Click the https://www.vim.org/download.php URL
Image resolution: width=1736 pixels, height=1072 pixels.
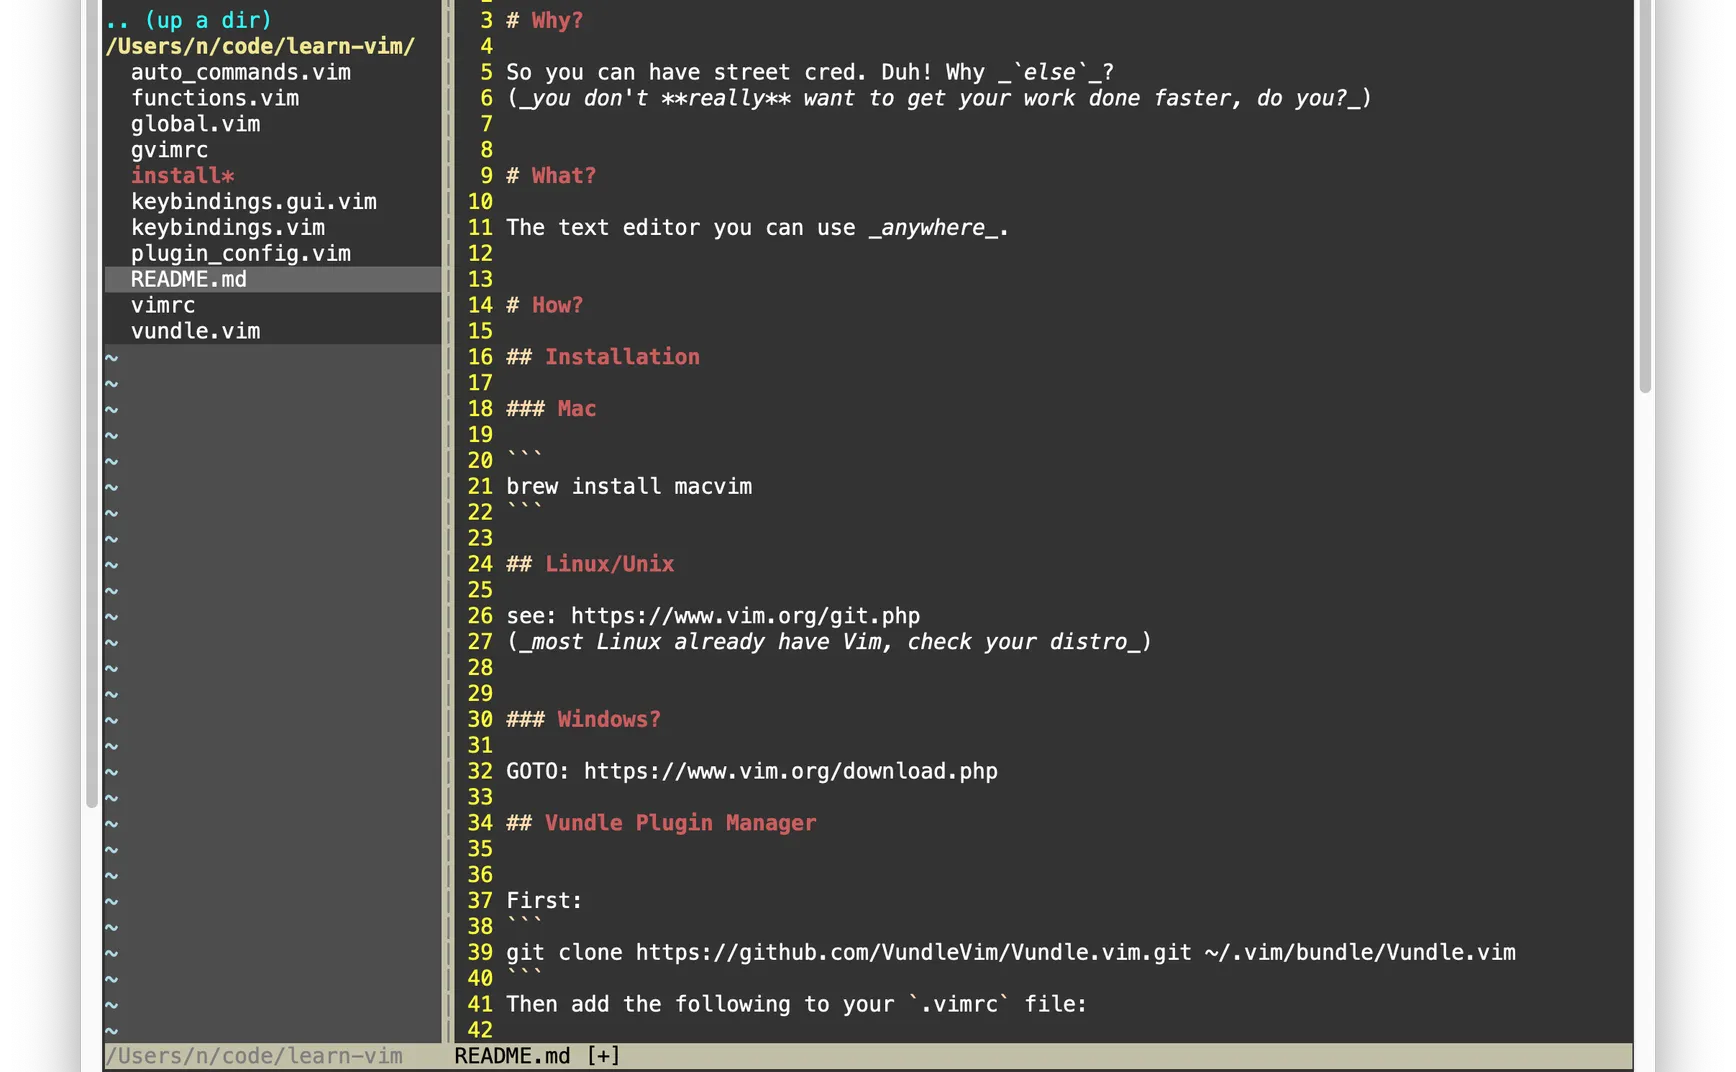(x=791, y=772)
